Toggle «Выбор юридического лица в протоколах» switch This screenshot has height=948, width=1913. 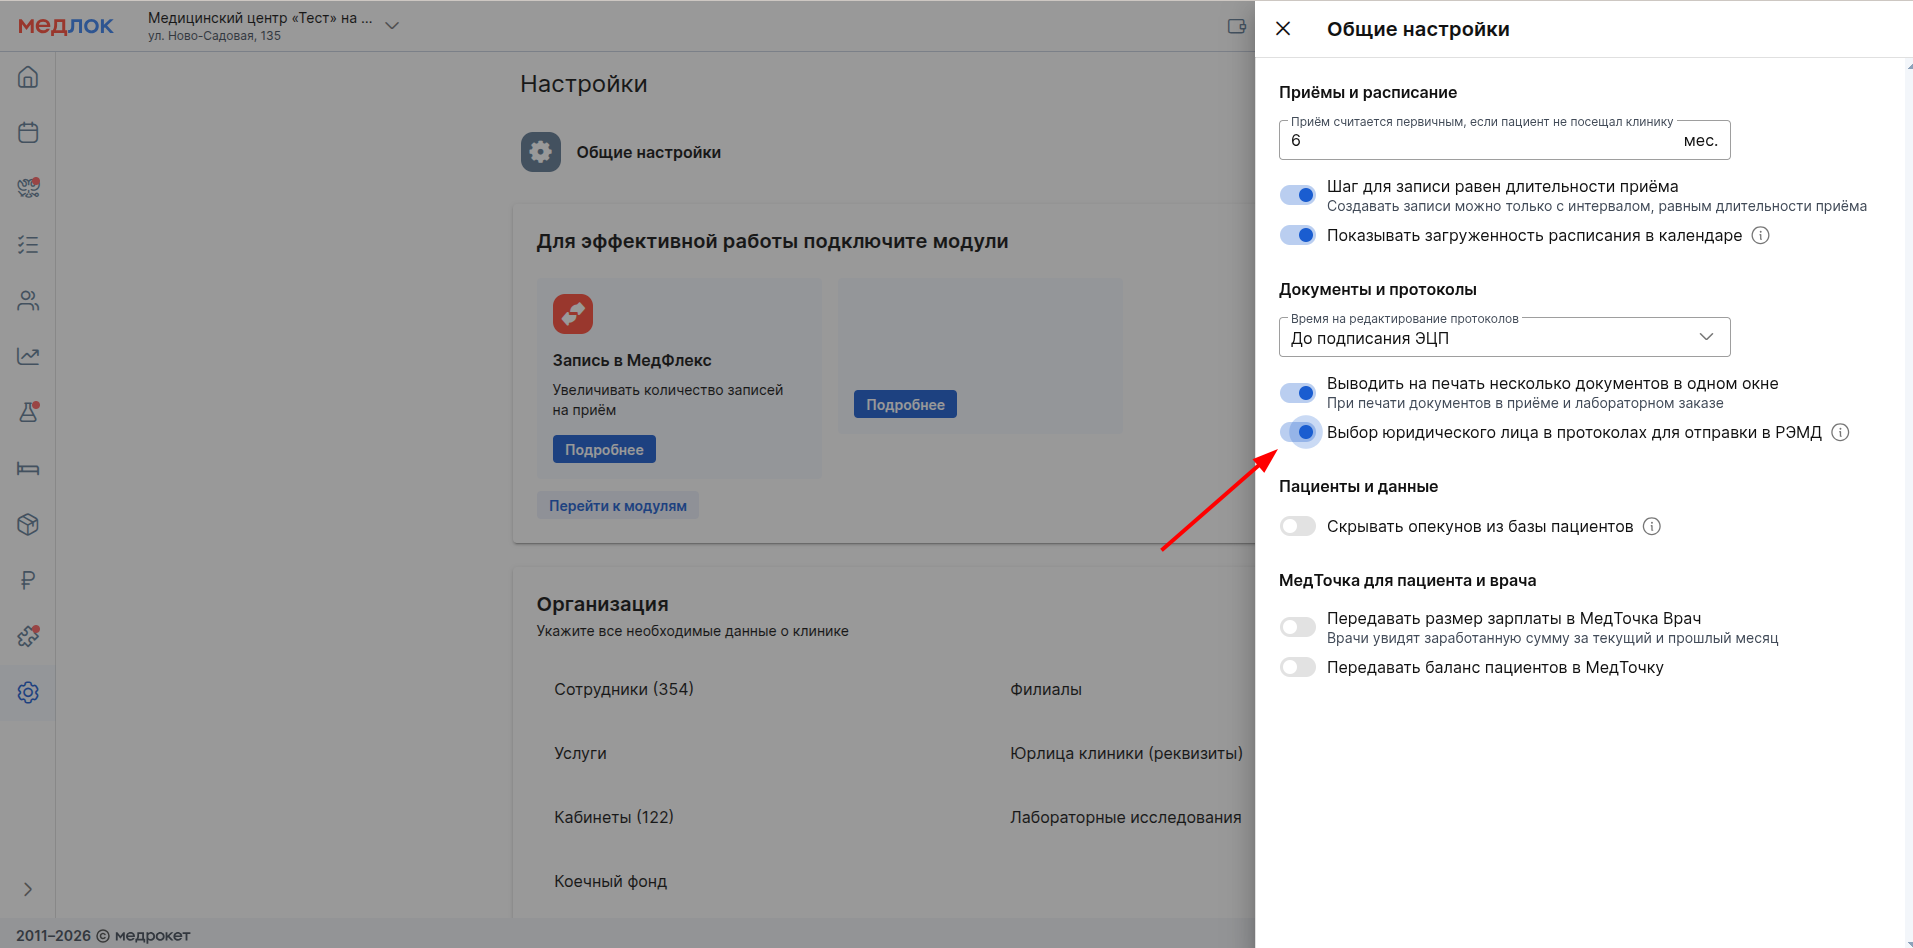(x=1298, y=432)
